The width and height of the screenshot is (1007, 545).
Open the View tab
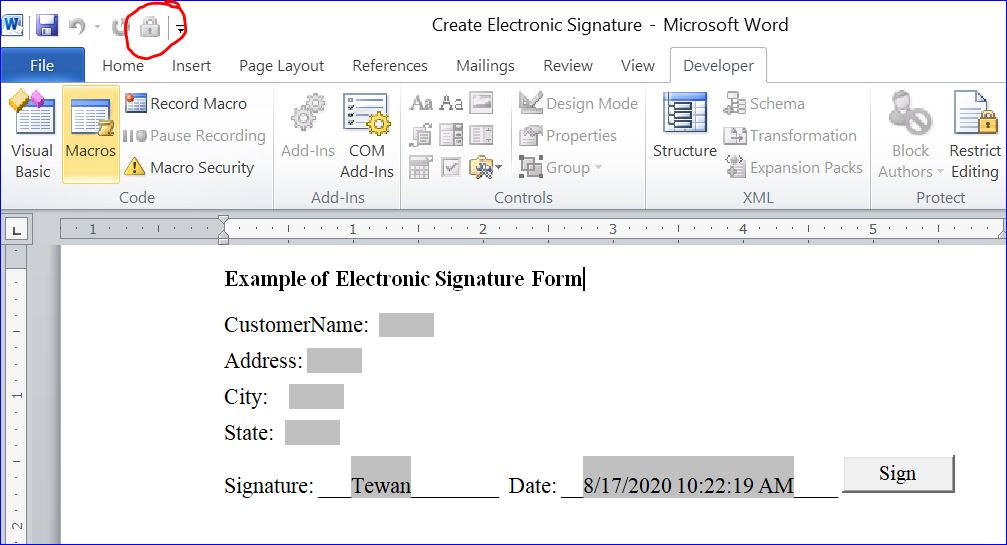(638, 65)
